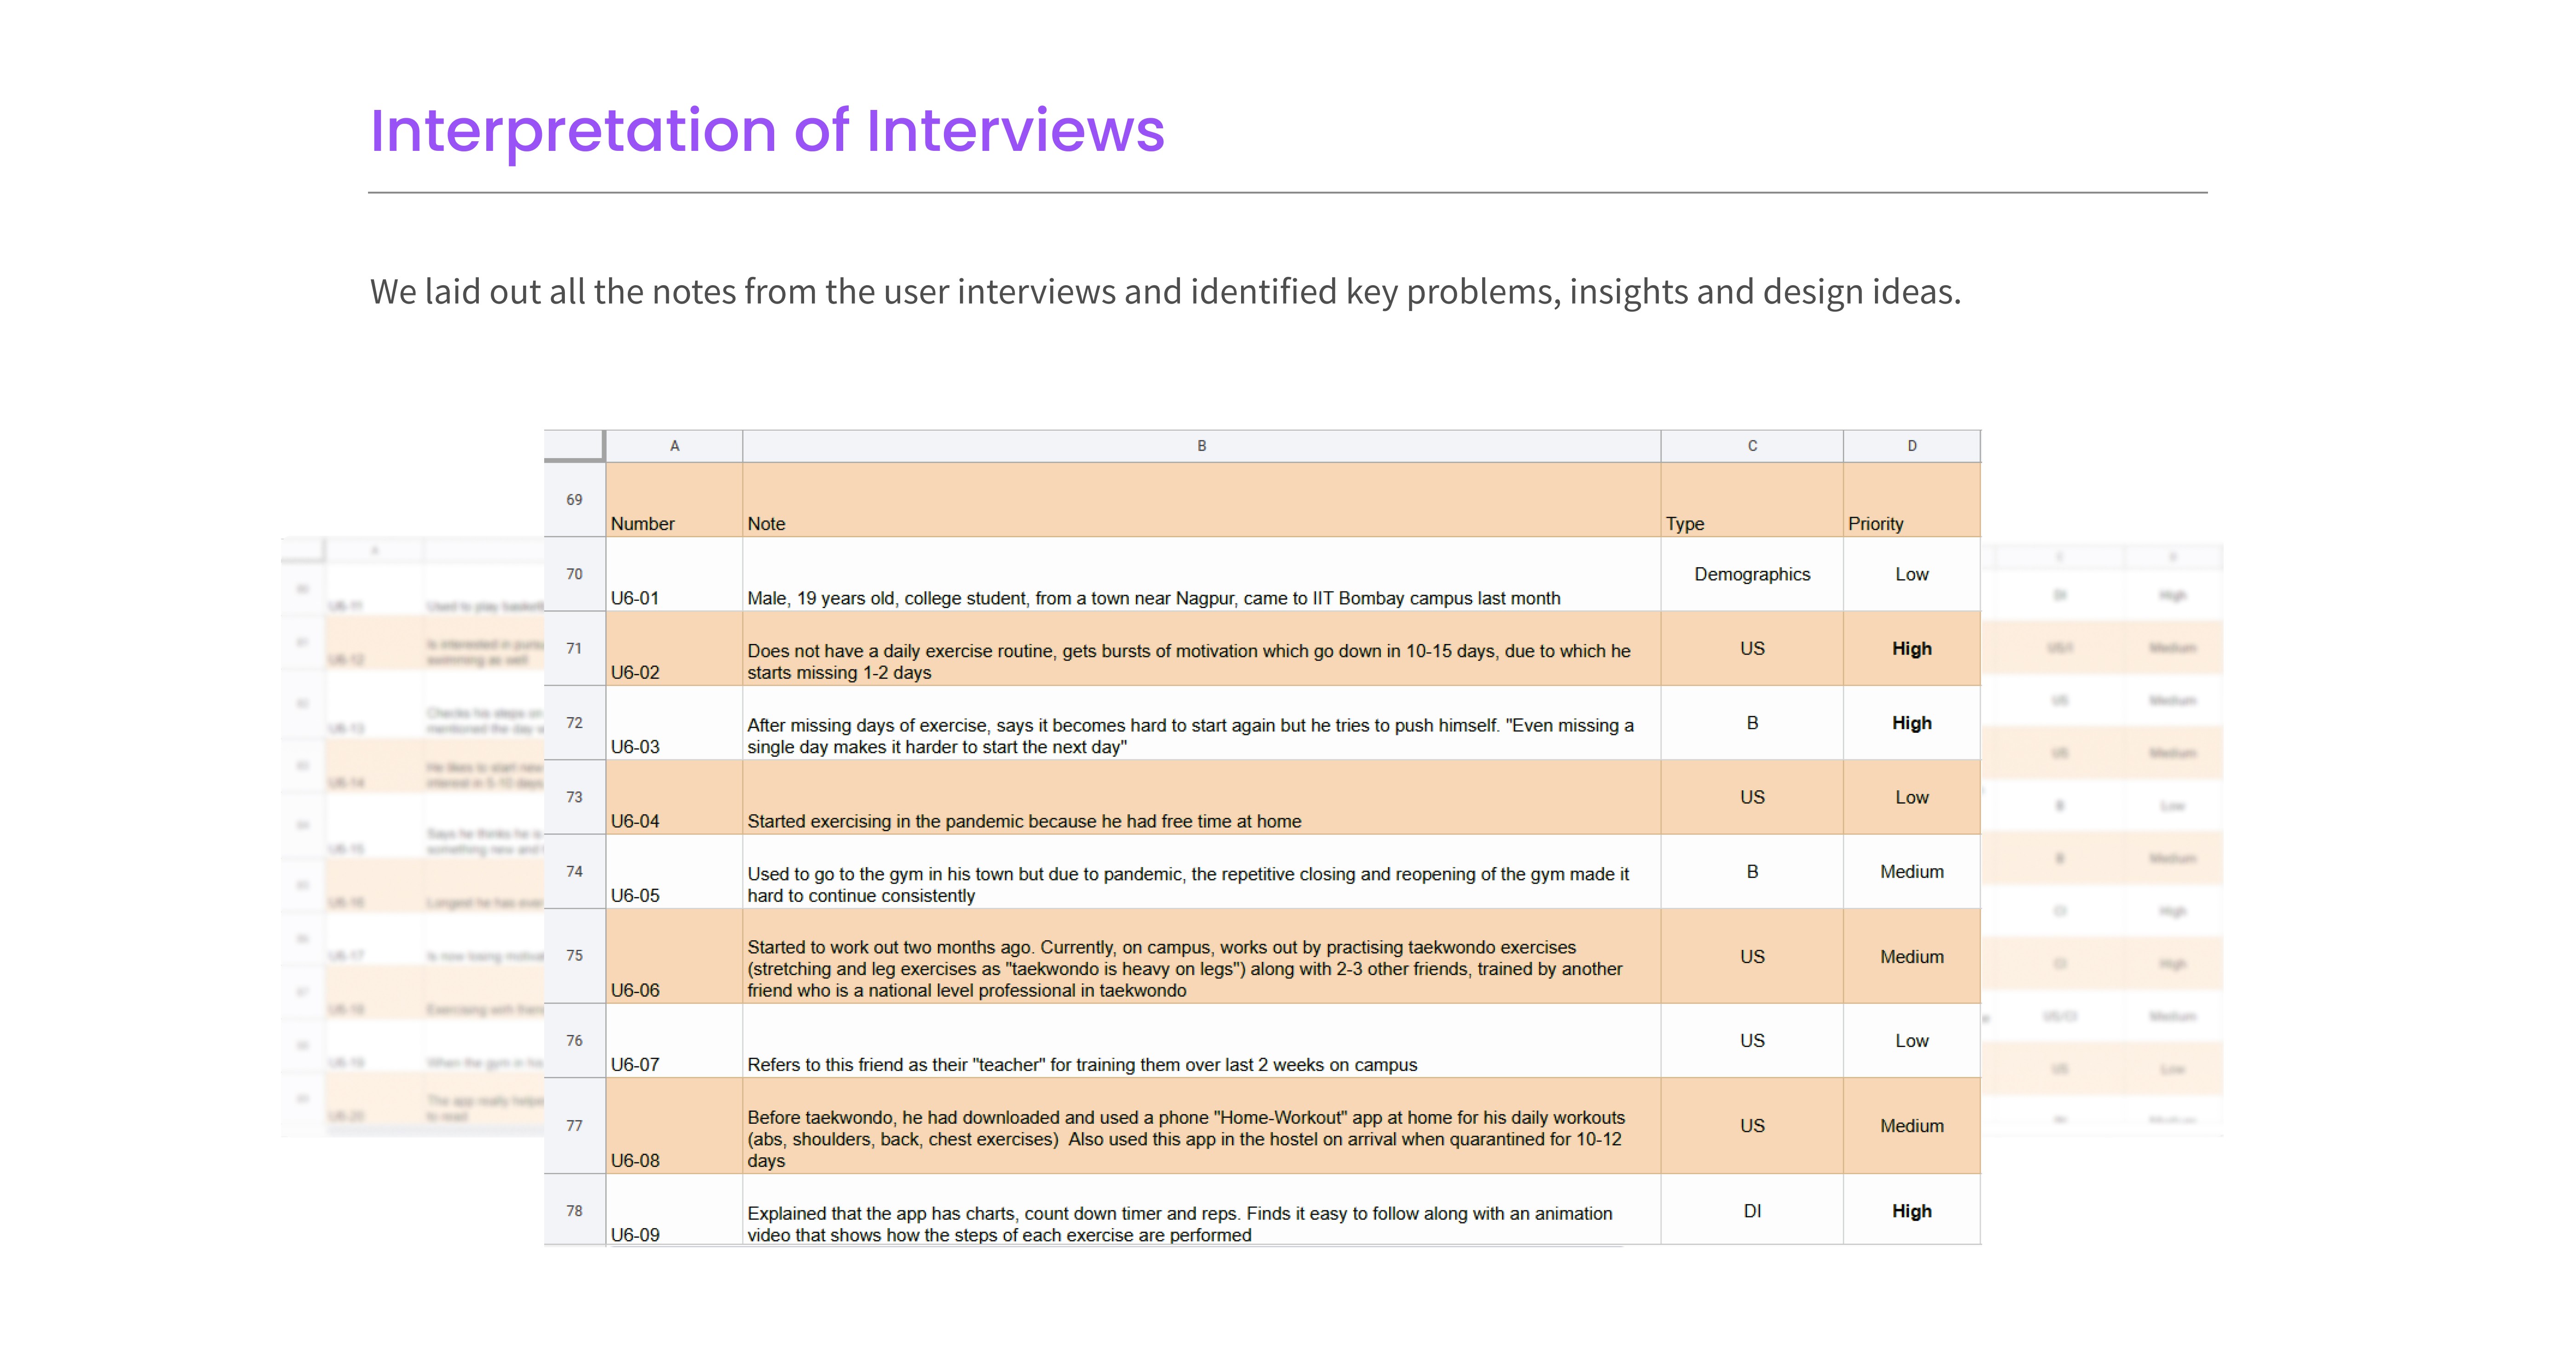
Task: Click the 'B' type cell in row U6-05
Action: pyautogui.click(x=1751, y=871)
